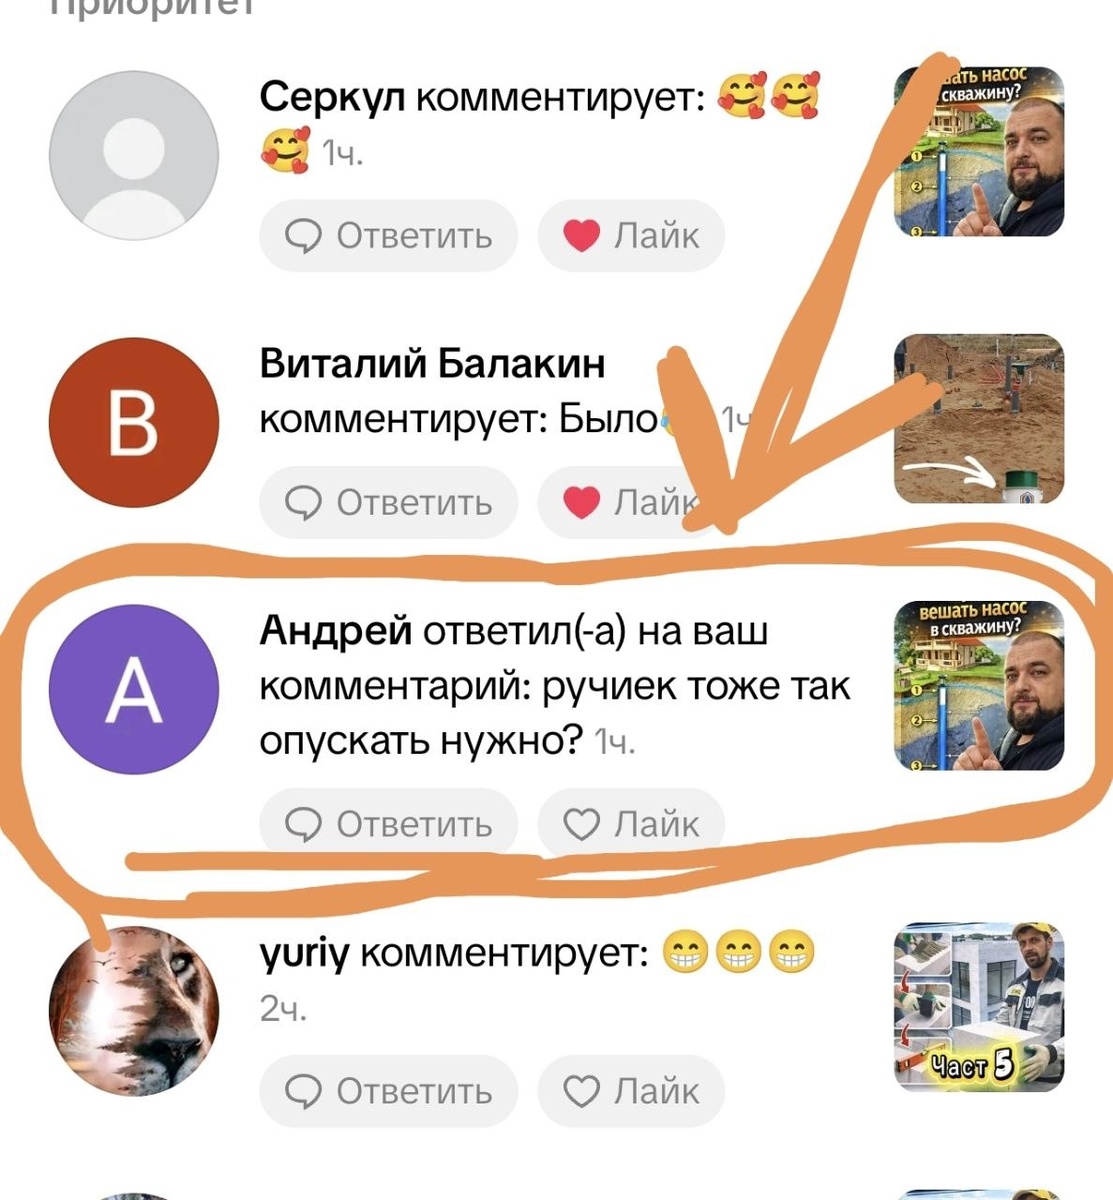The height and width of the screenshot is (1200, 1113).
Task: Open video thumbnail next to Серкул's comment
Action: [978, 151]
